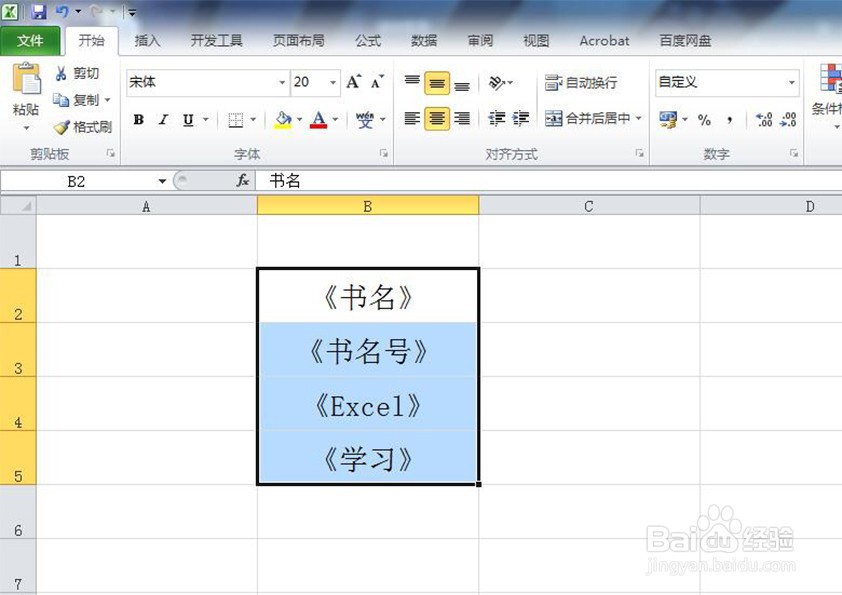Increase font size with large A icon
Image resolution: width=842 pixels, height=595 pixels.
[353, 82]
